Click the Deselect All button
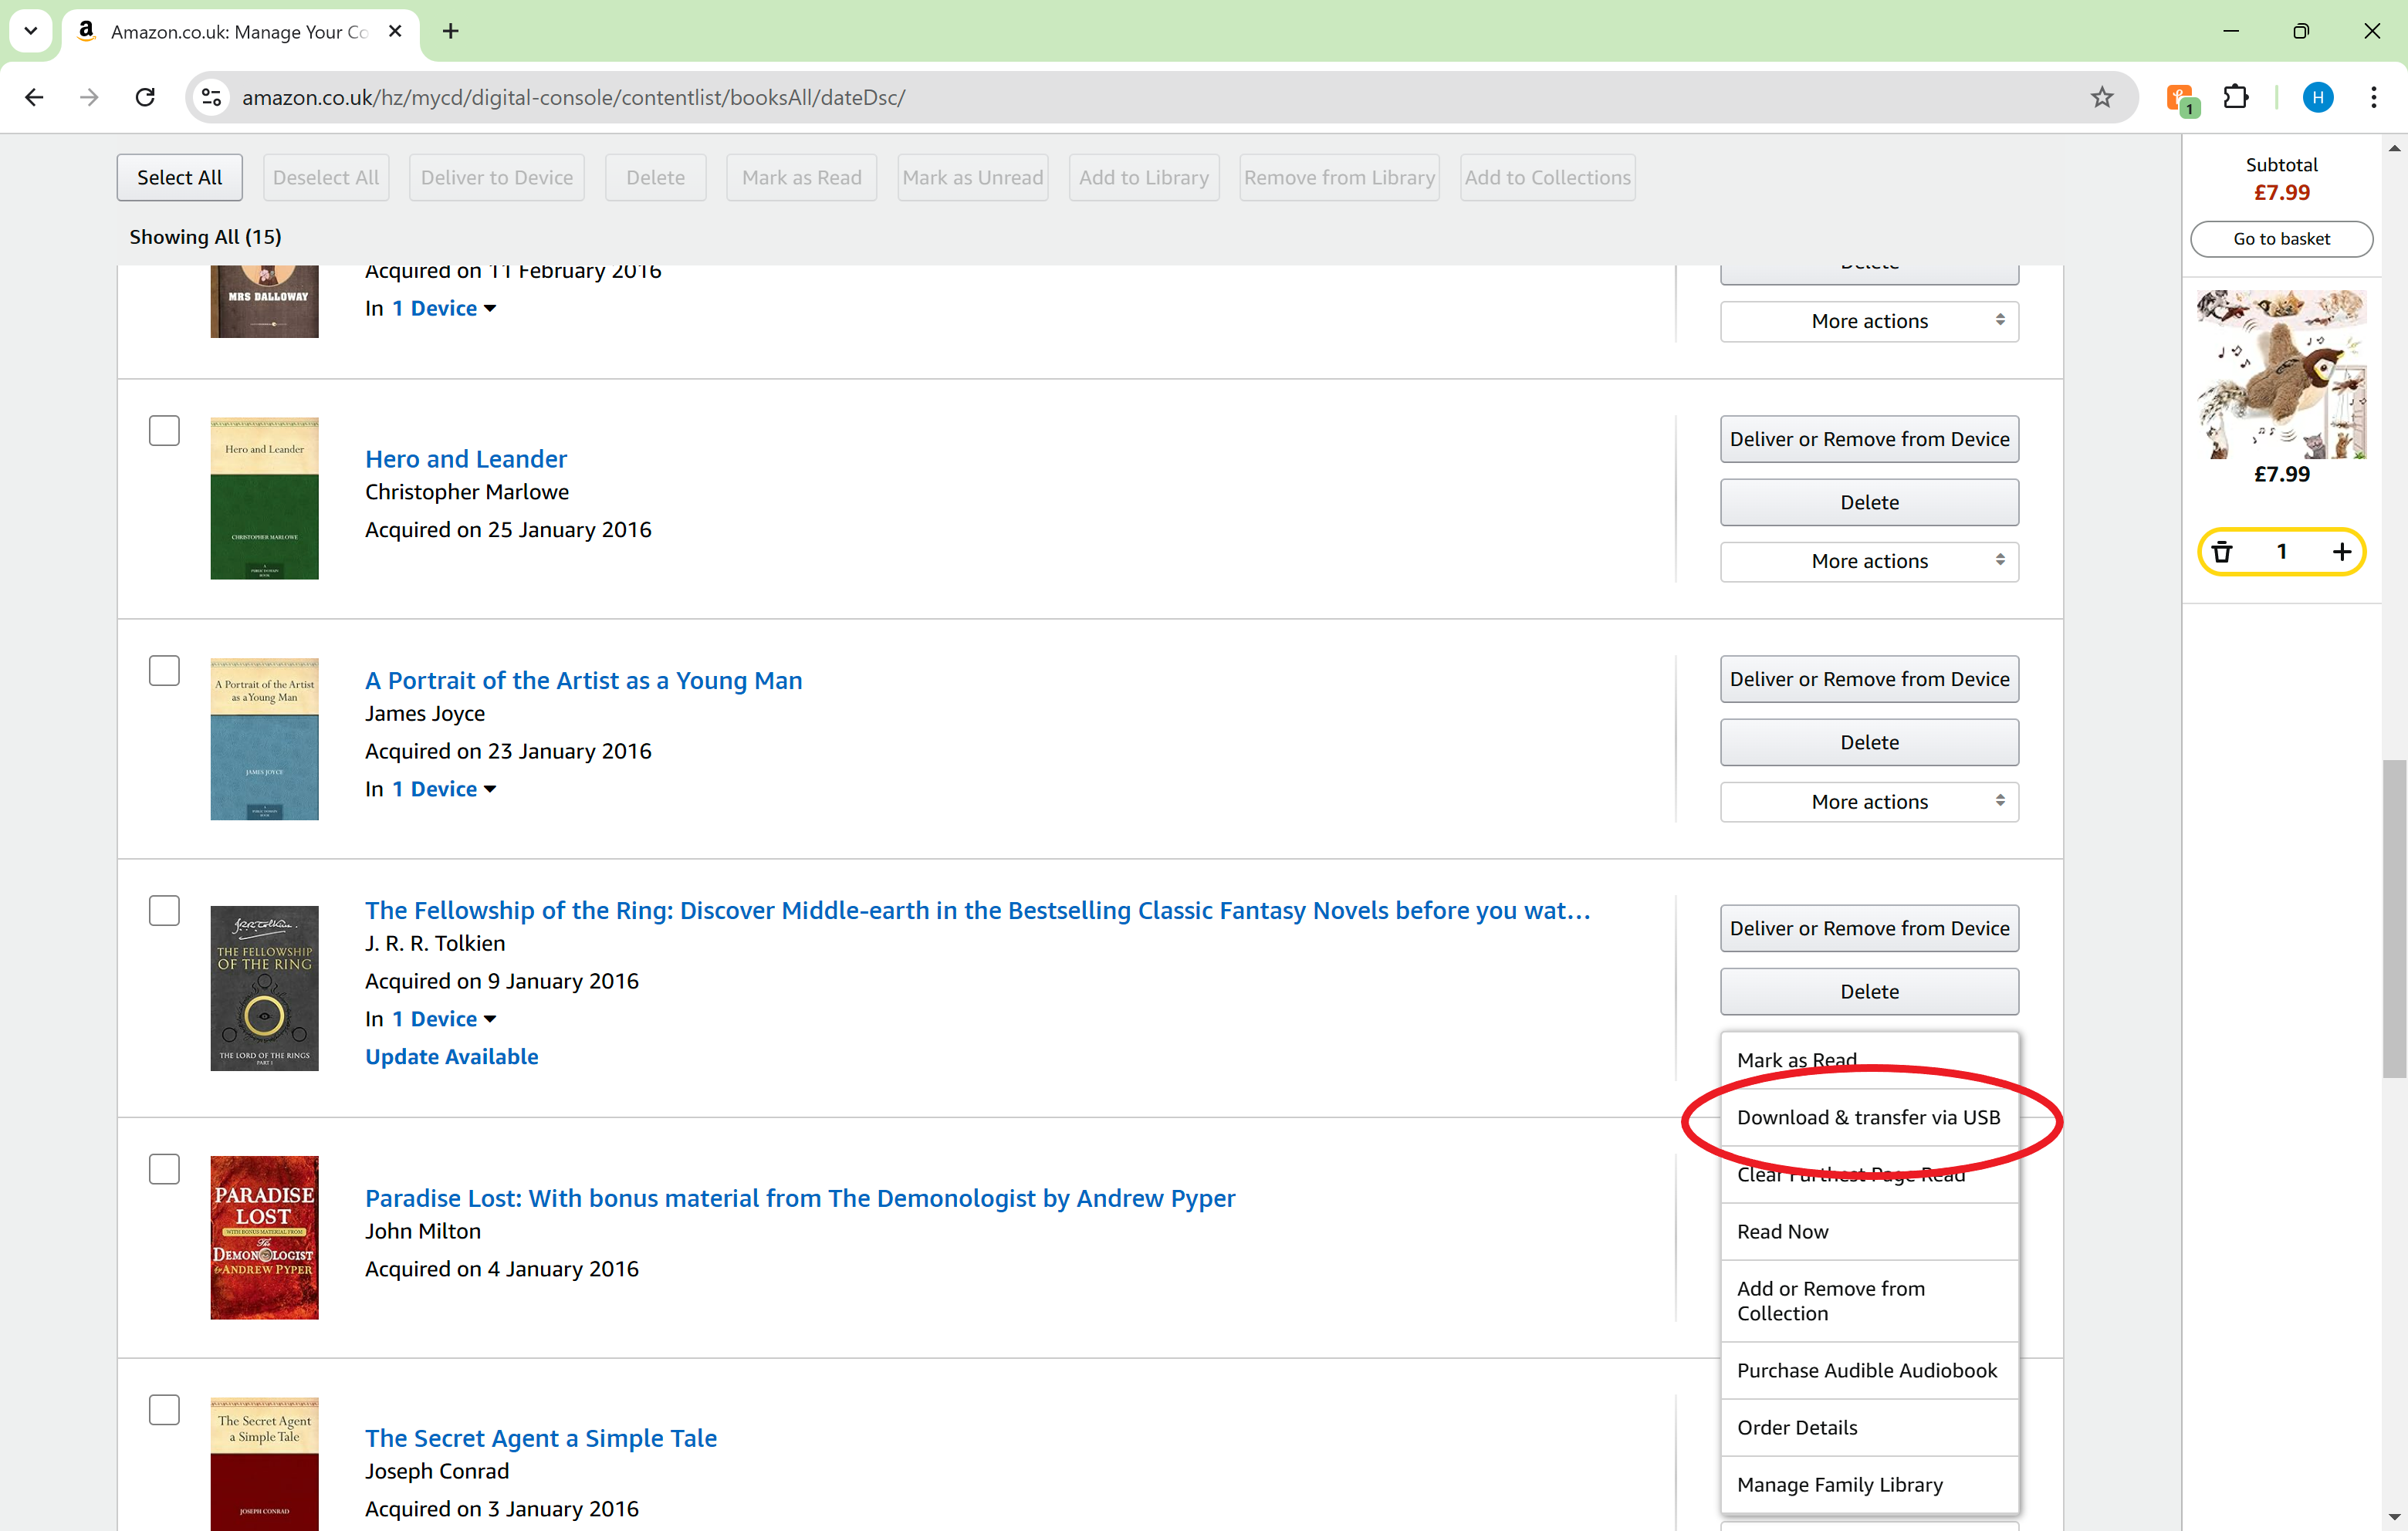 pos(326,177)
